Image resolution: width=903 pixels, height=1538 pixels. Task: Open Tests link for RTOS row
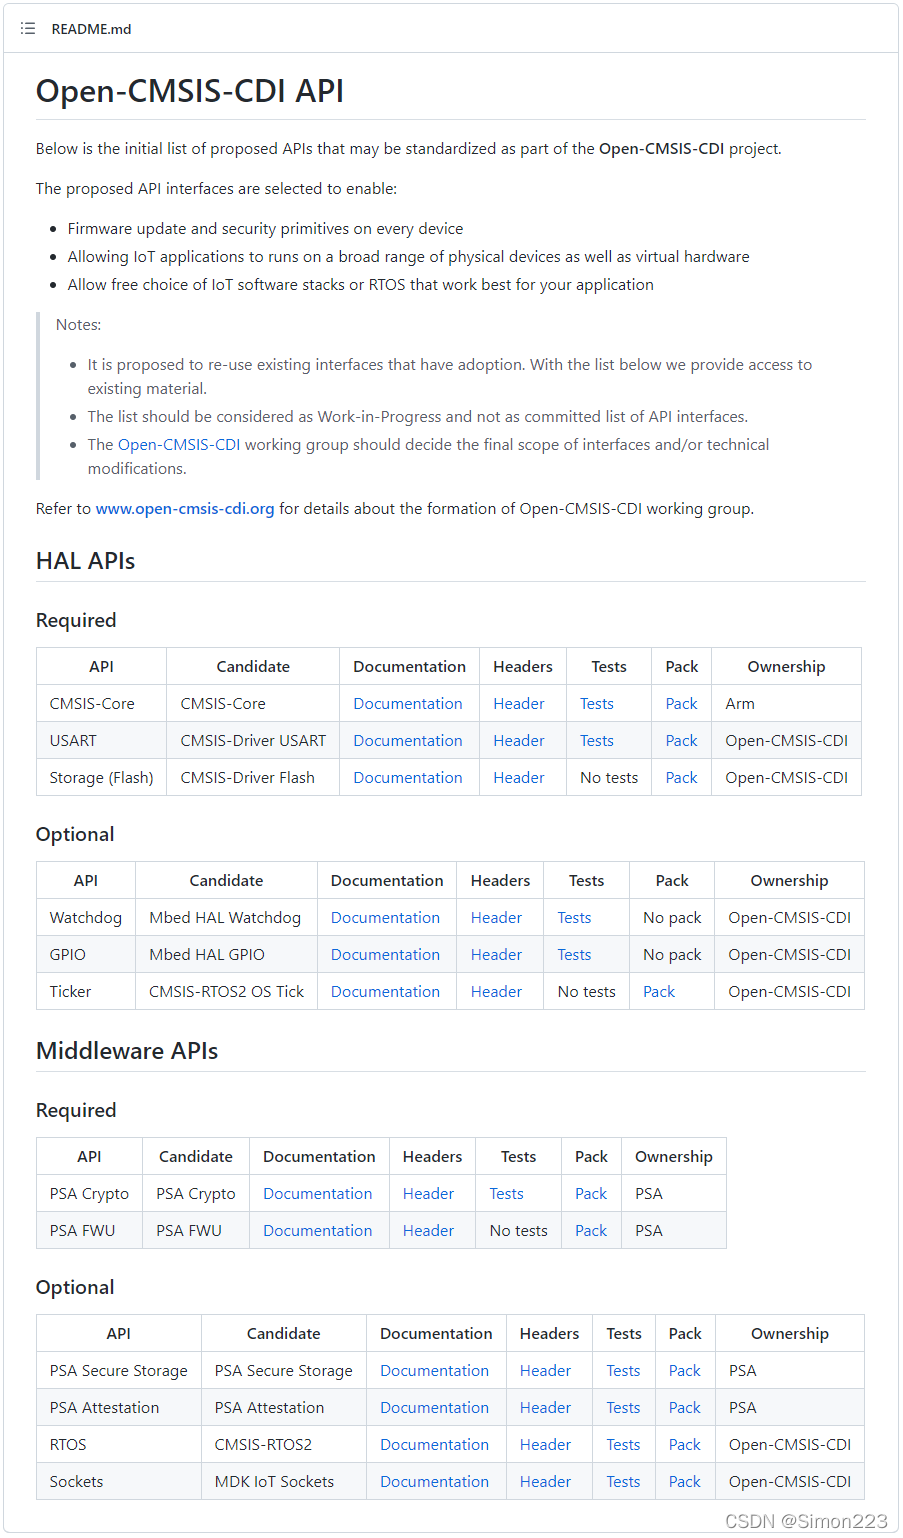point(623,1445)
